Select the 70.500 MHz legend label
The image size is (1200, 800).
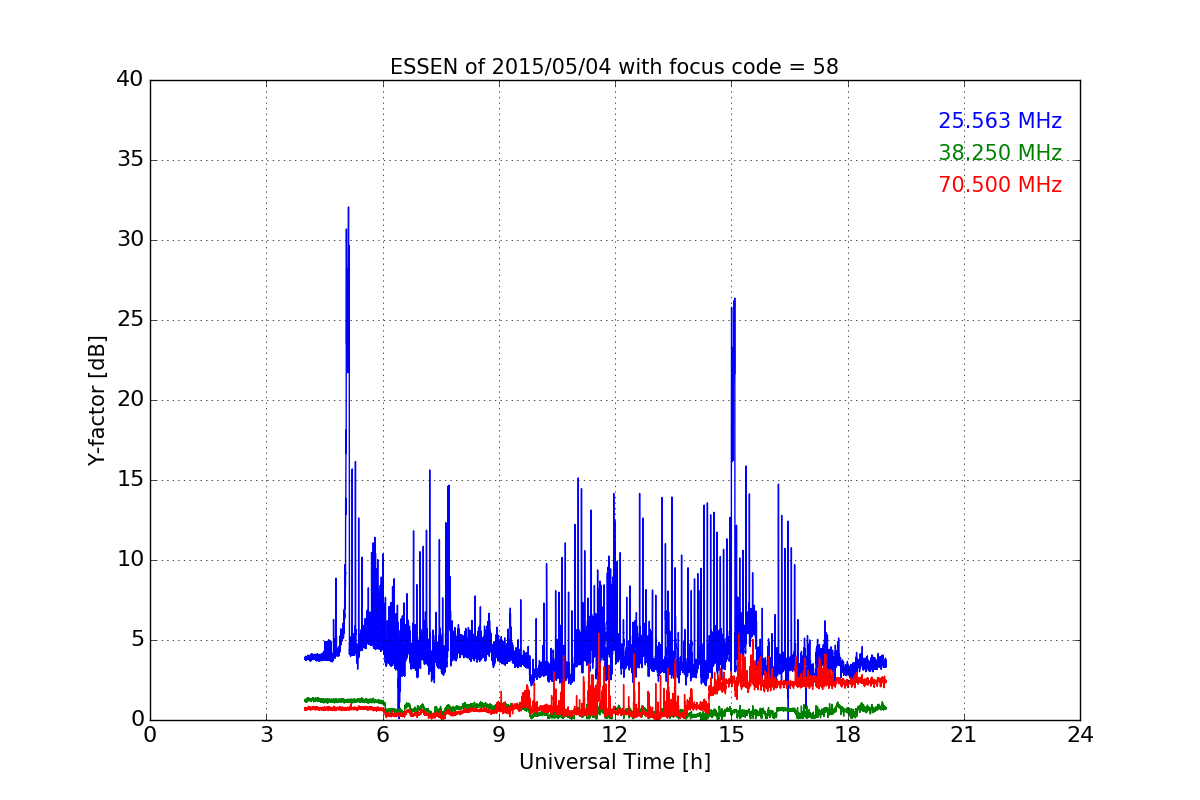1000,185
